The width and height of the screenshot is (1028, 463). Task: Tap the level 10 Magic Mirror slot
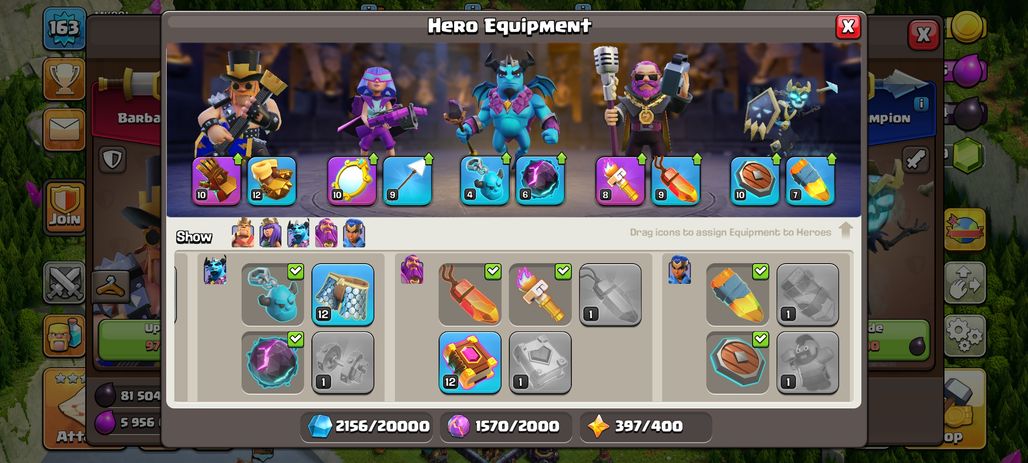point(352,181)
